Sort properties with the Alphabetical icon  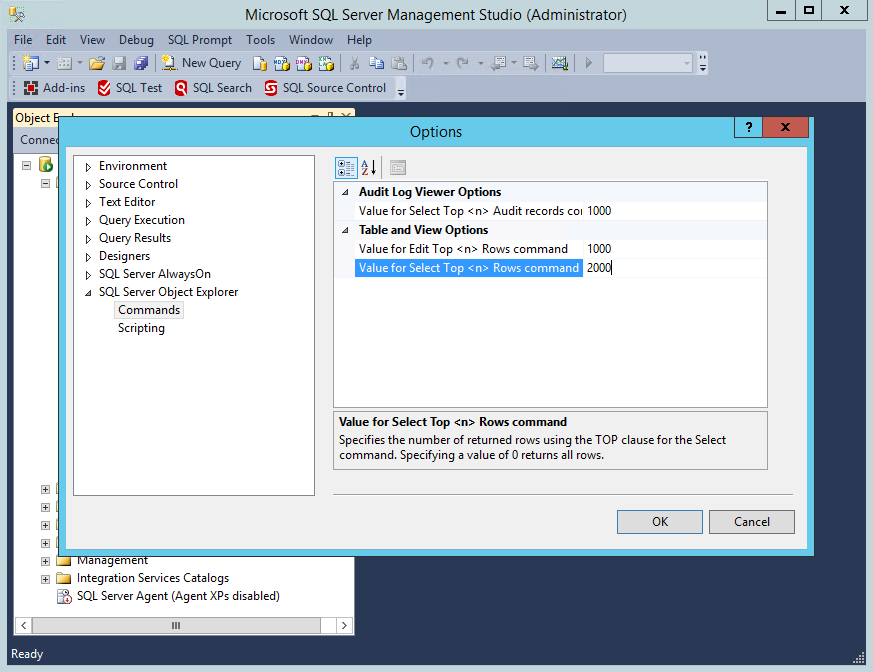tap(369, 168)
